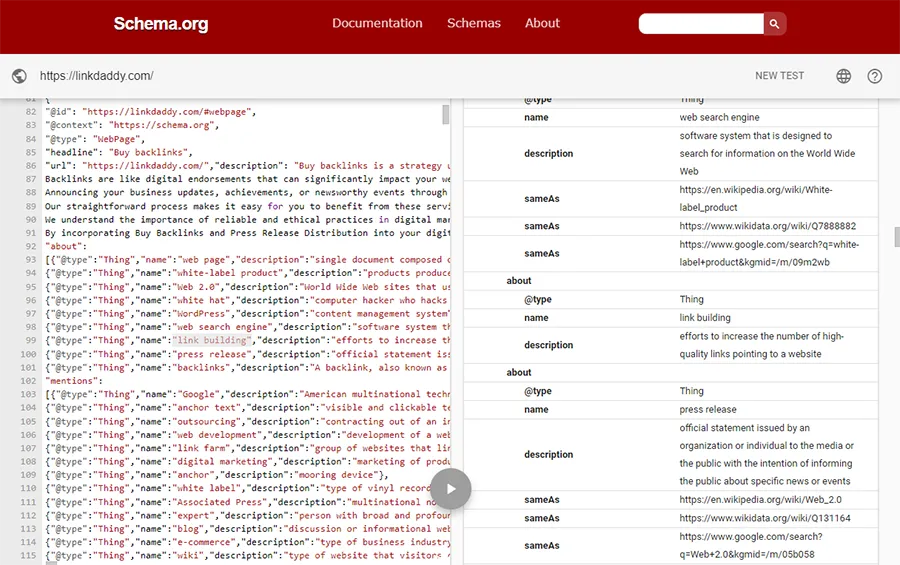Click the magnifier search icon button

point(774,24)
